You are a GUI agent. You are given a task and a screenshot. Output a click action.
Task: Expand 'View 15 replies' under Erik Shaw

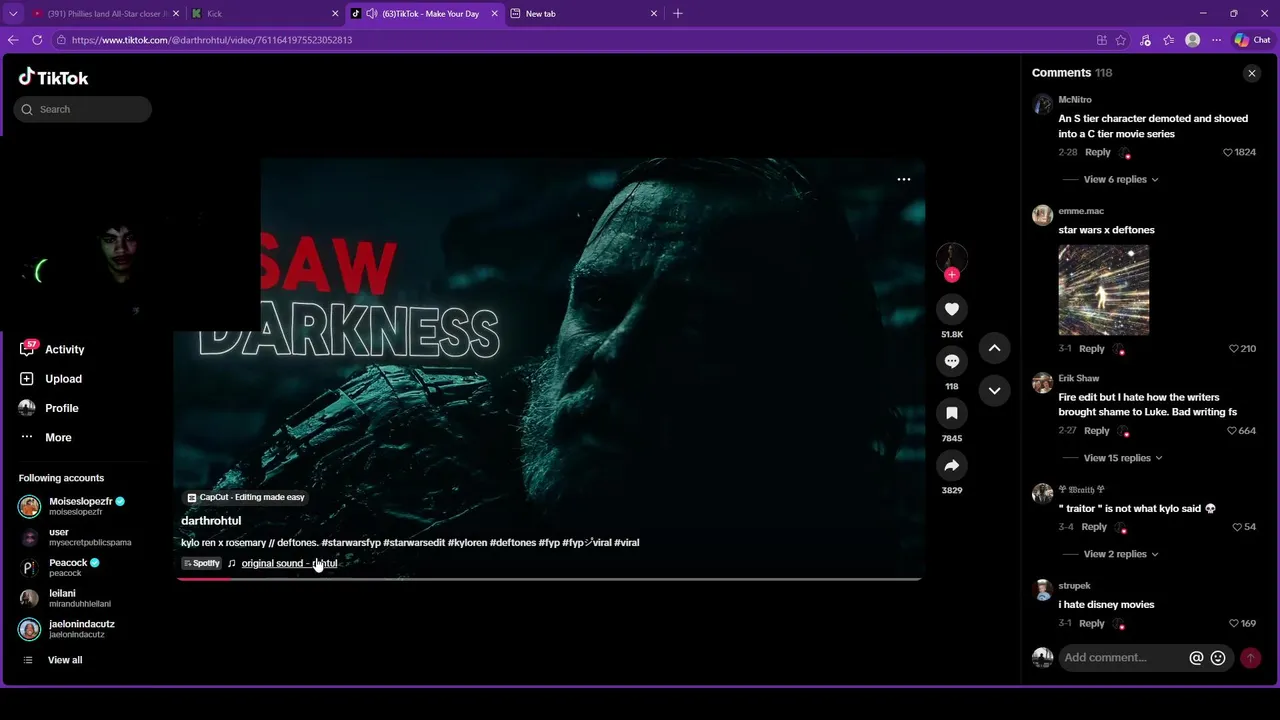[1123, 458]
